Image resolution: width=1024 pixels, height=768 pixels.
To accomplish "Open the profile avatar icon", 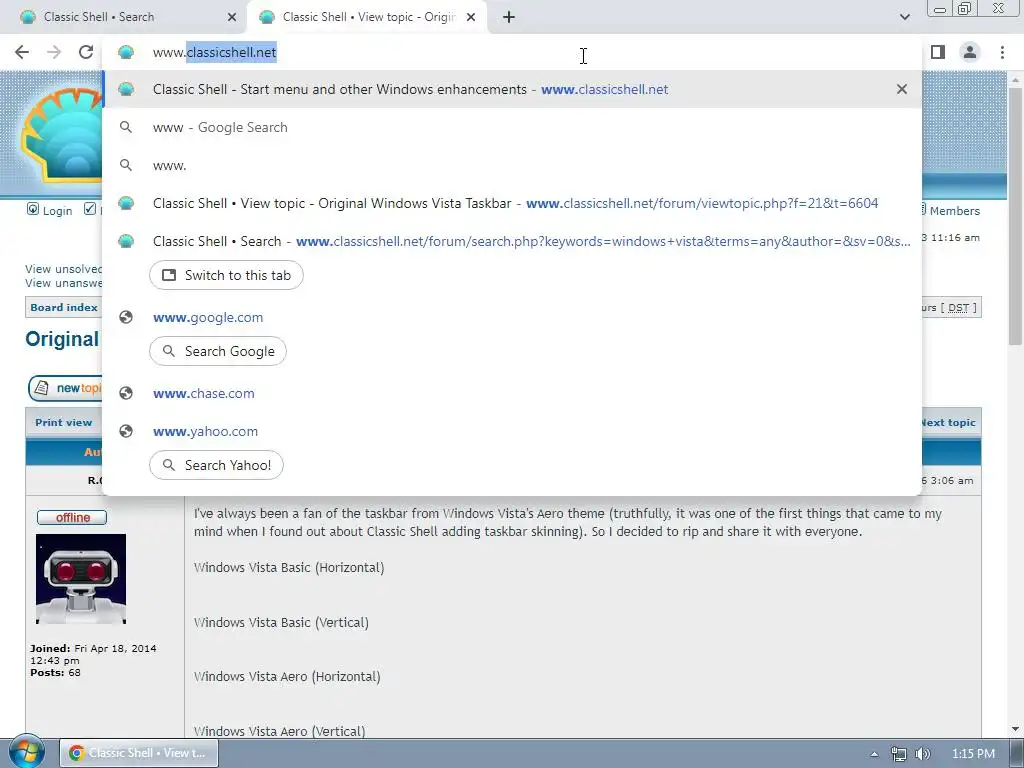I will pos(970,52).
